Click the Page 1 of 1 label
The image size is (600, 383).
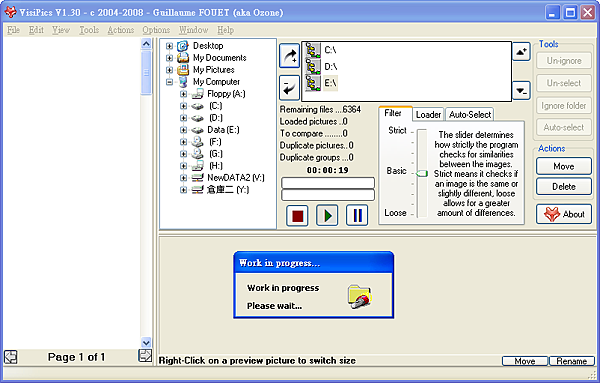(x=76, y=357)
